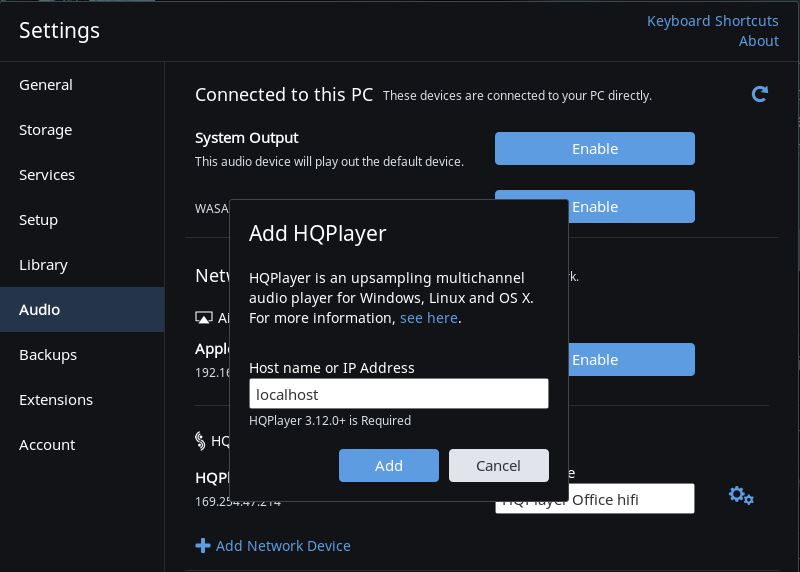Click the HQPlayer logo icon

point(200,441)
